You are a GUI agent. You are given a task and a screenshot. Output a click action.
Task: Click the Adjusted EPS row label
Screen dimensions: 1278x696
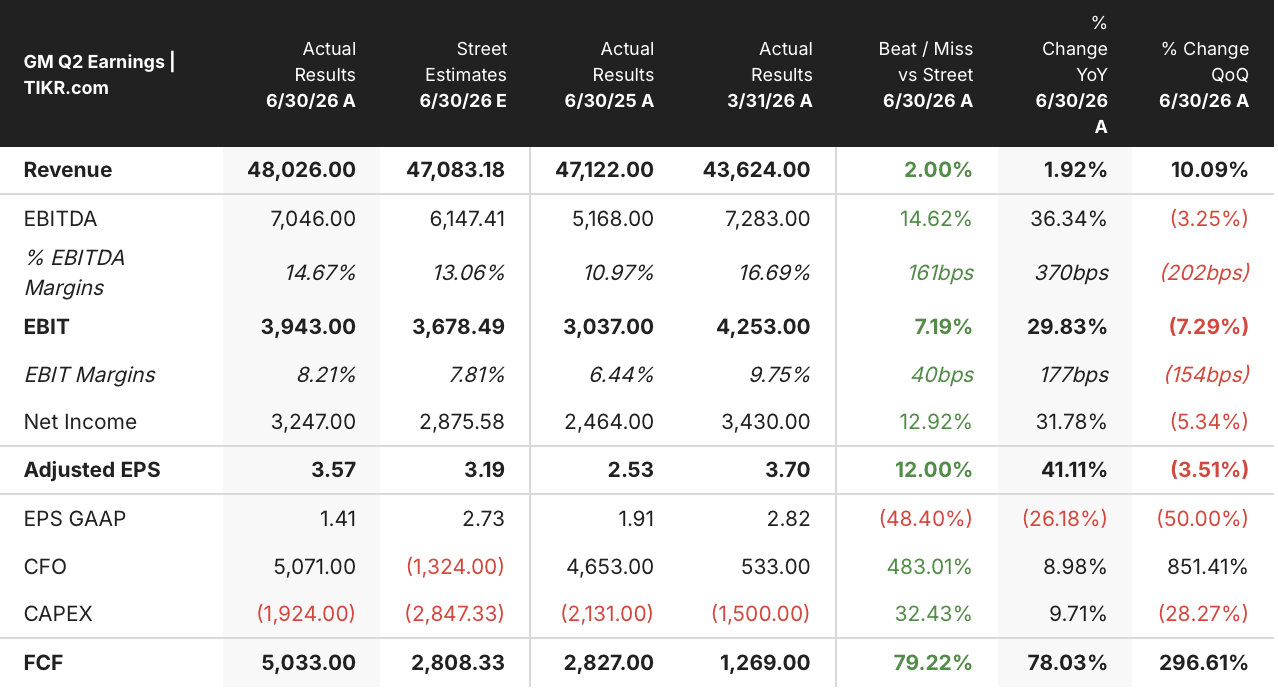click(92, 470)
